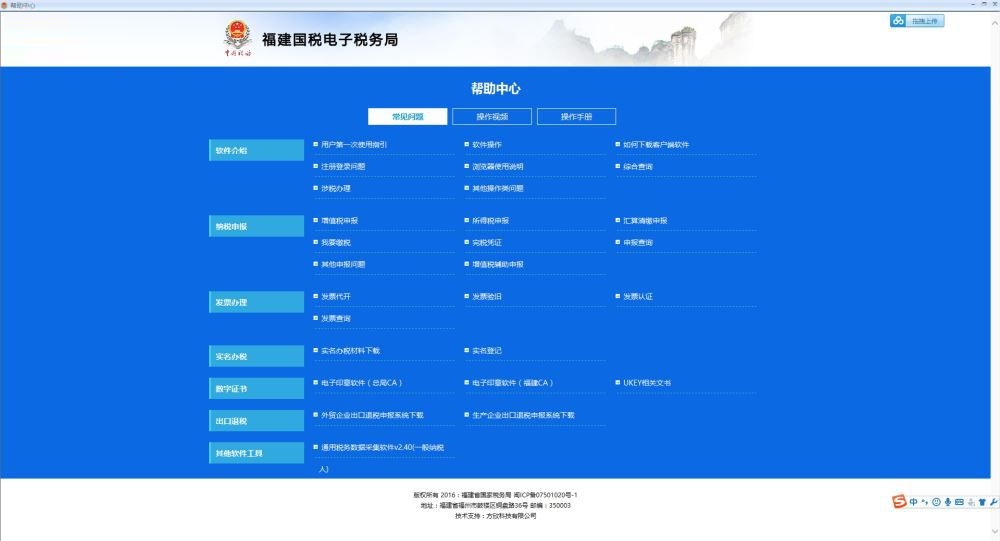The image size is (1000, 541).
Task: Open the 操作手册 tab
Action: click(x=577, y=117)
